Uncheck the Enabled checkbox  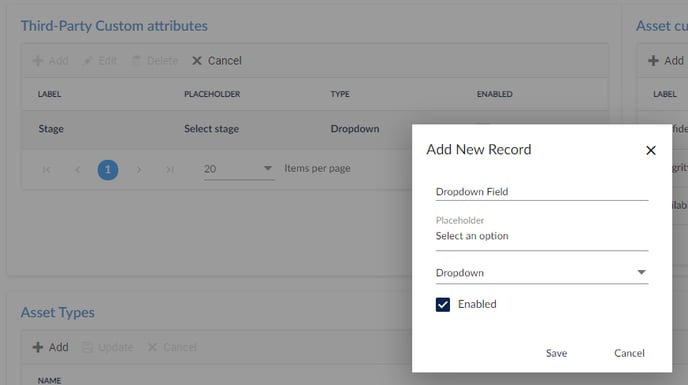coord(443,304)
